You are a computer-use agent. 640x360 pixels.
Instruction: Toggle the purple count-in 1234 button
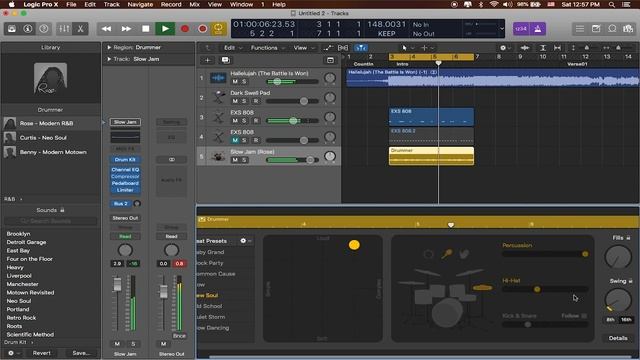coord(521,29)
